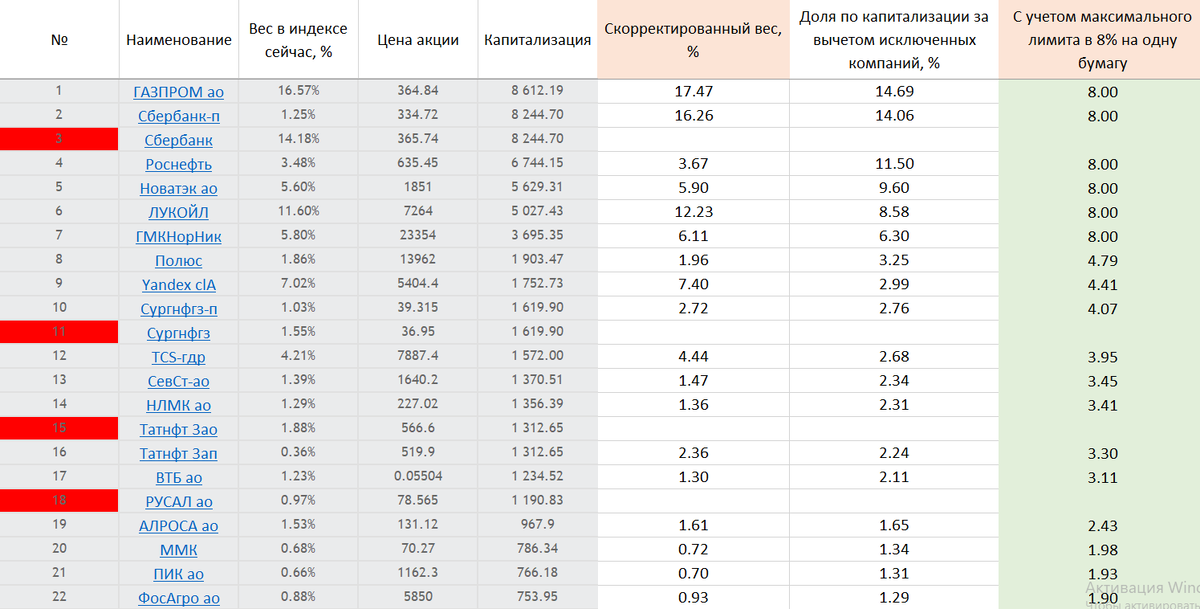The width and height of the screenshot is (1200, 609).
Task: Click the ФосАгро ао link
Action: click(179, 598)
